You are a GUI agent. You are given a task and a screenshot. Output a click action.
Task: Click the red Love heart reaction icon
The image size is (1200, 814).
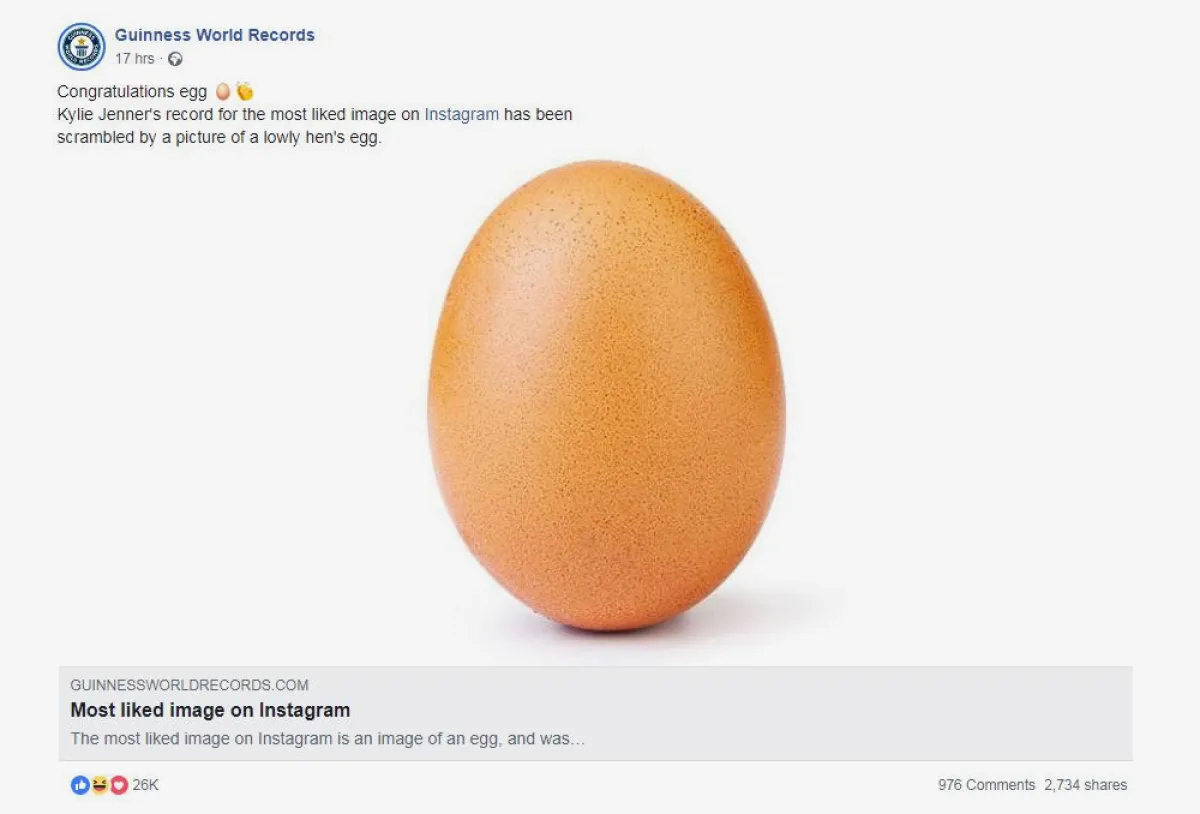[118, 785]
